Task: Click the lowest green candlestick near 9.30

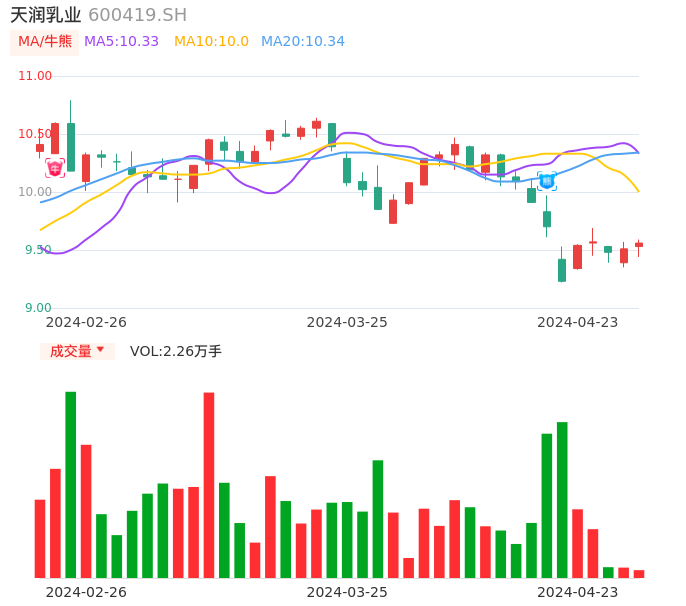Action: 562,270
